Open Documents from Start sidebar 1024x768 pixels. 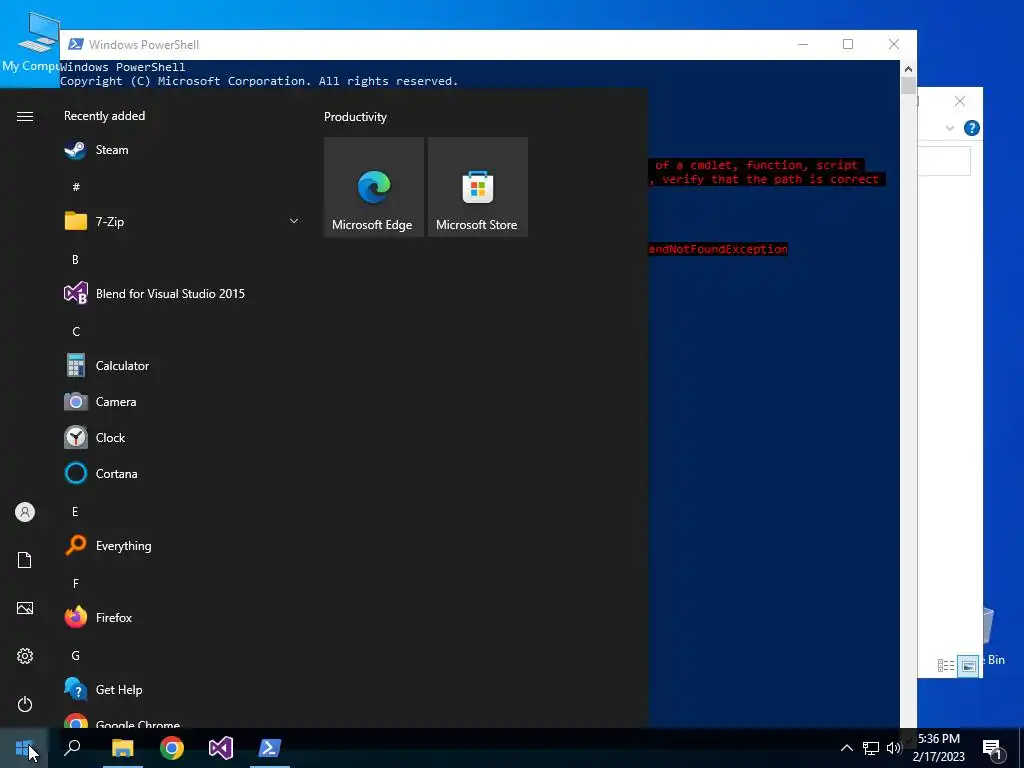(25, 560)
